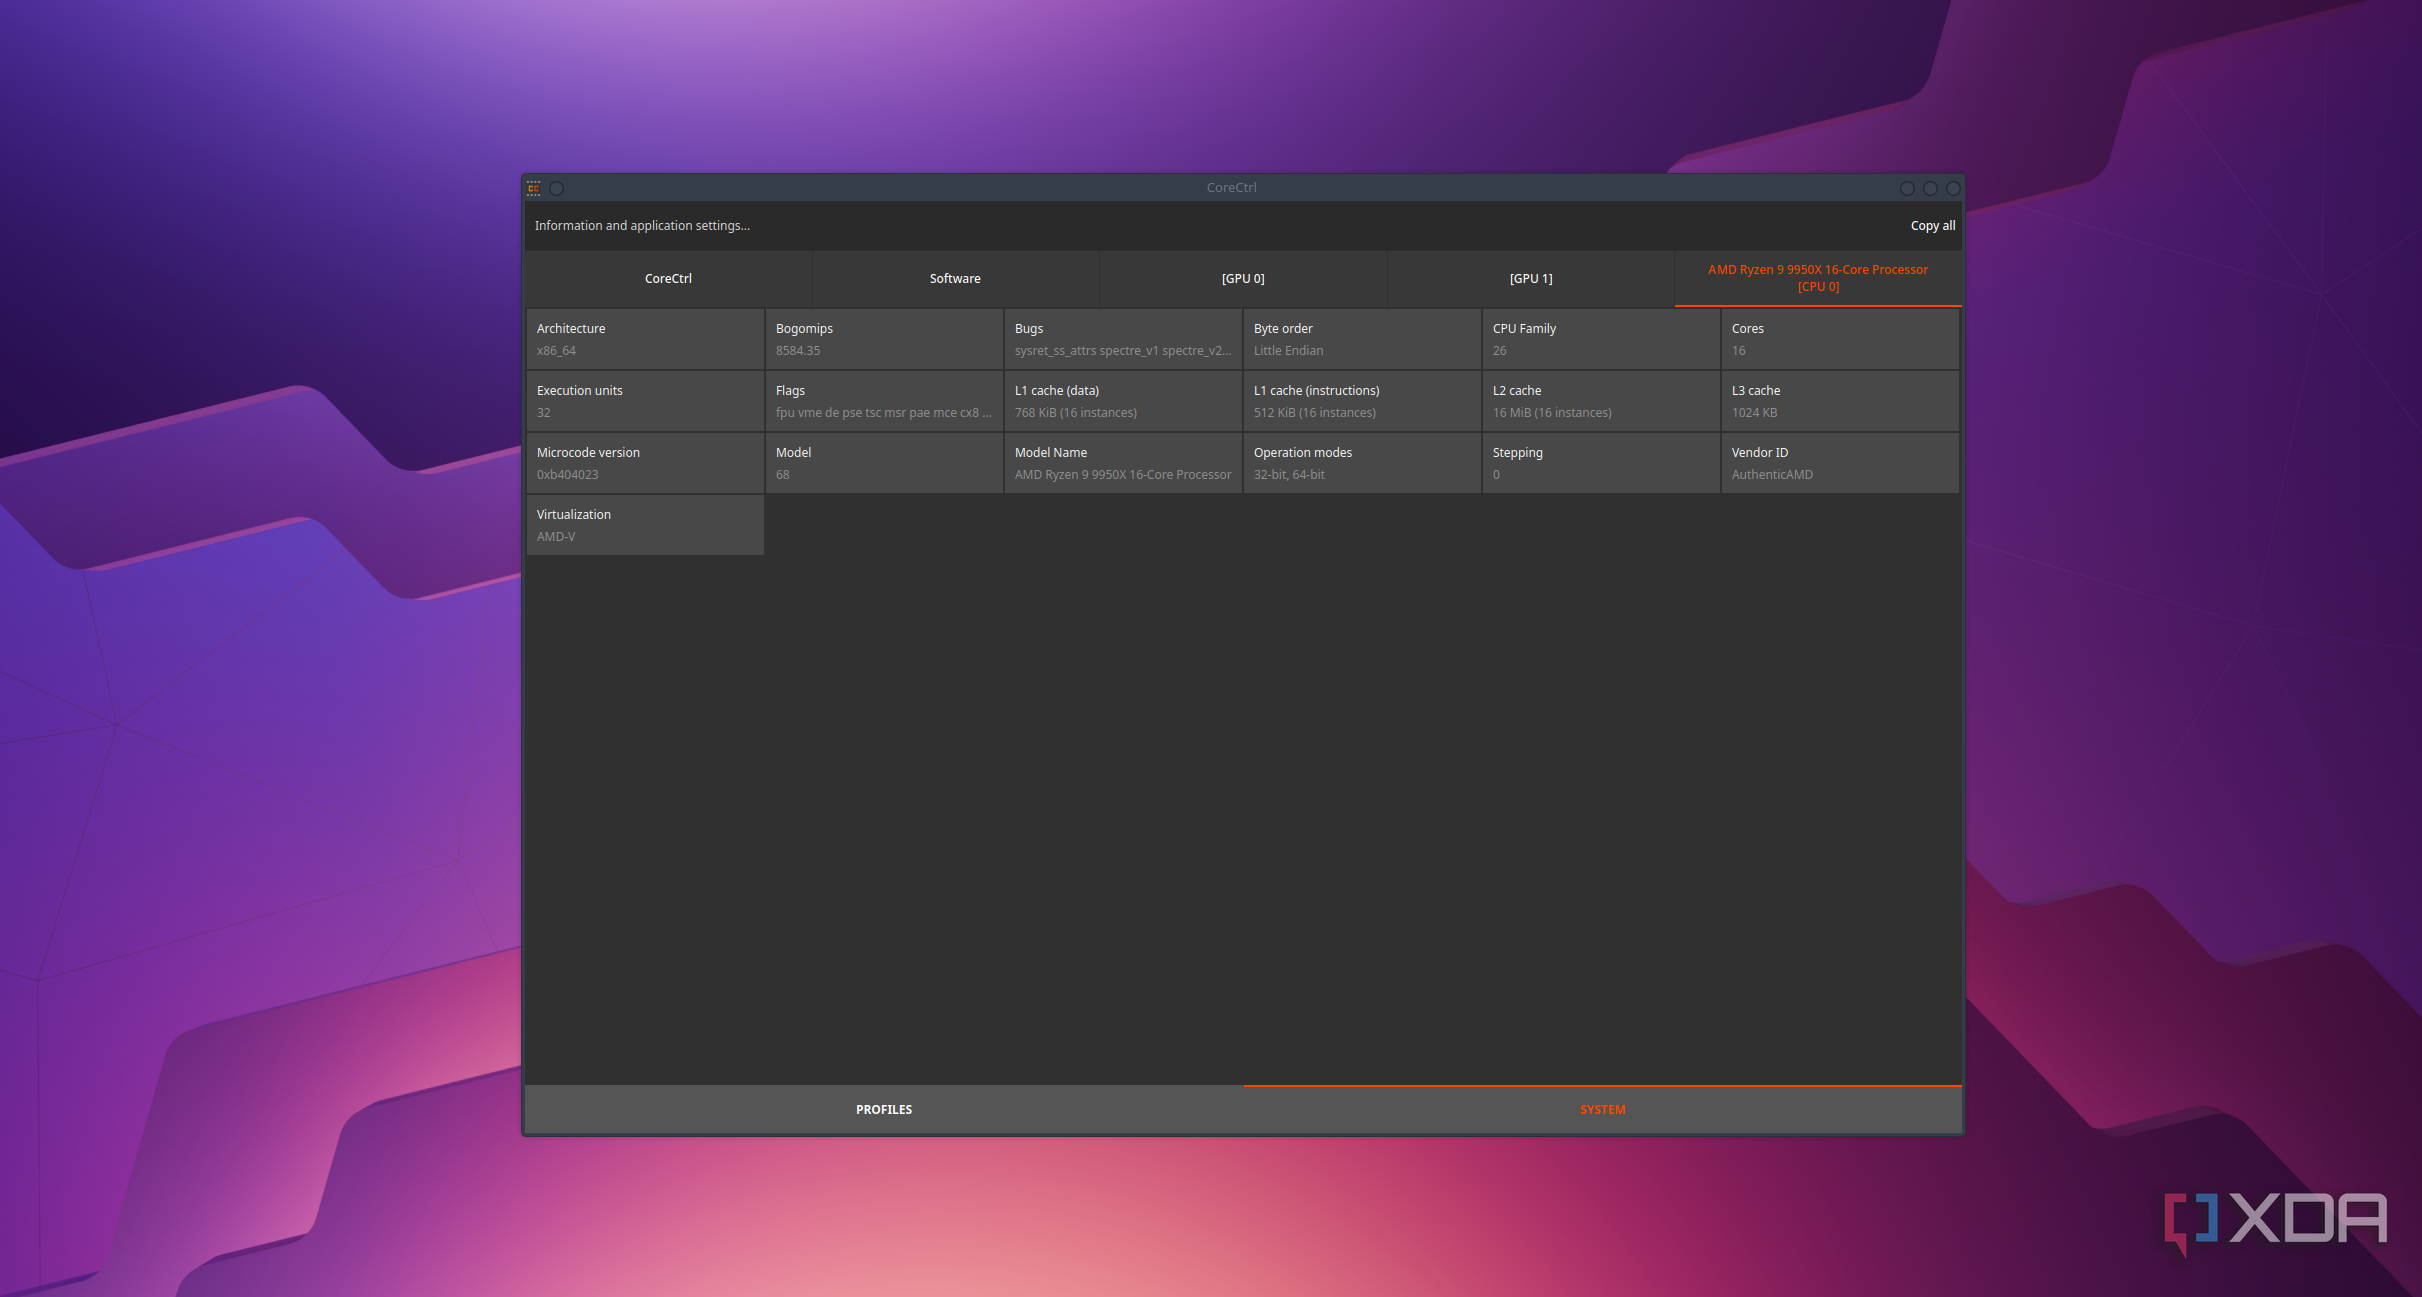Switch to the Software tab

point(955,279)
